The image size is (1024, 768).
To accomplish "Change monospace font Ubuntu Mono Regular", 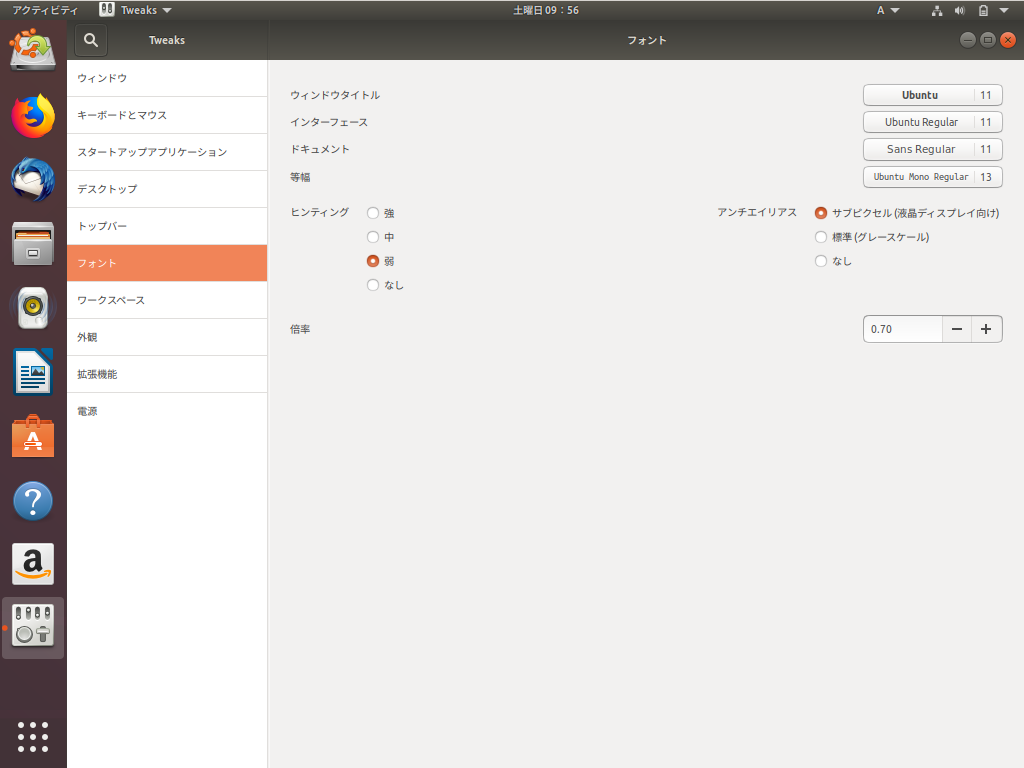I will (x=933, y=177).
